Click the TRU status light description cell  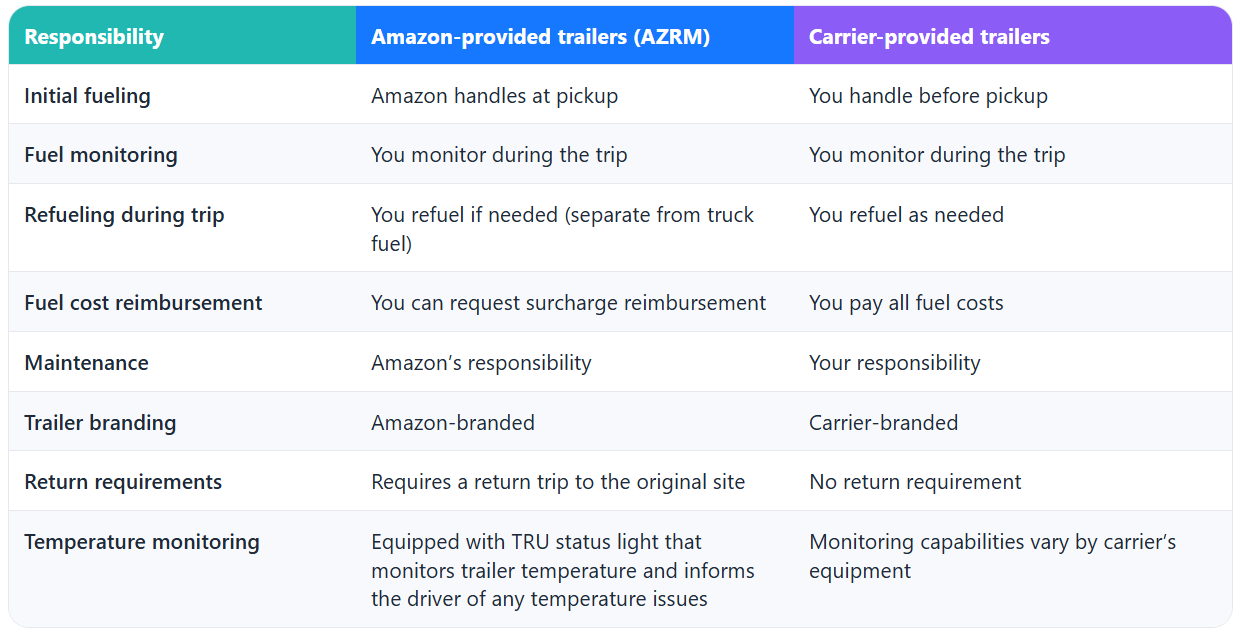coord(562,570)
